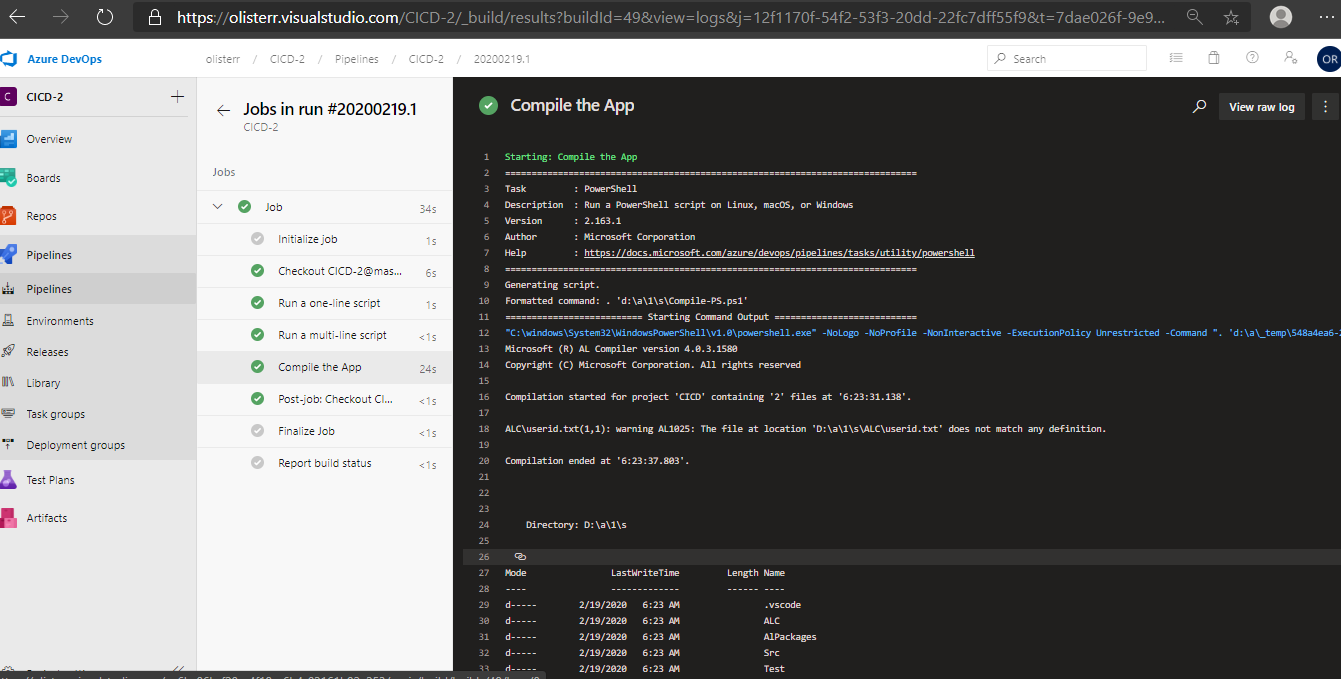Click the Releases rocket icon
Image resolution: width=1341 pixels, height=679 pixels.
point(9,352)
